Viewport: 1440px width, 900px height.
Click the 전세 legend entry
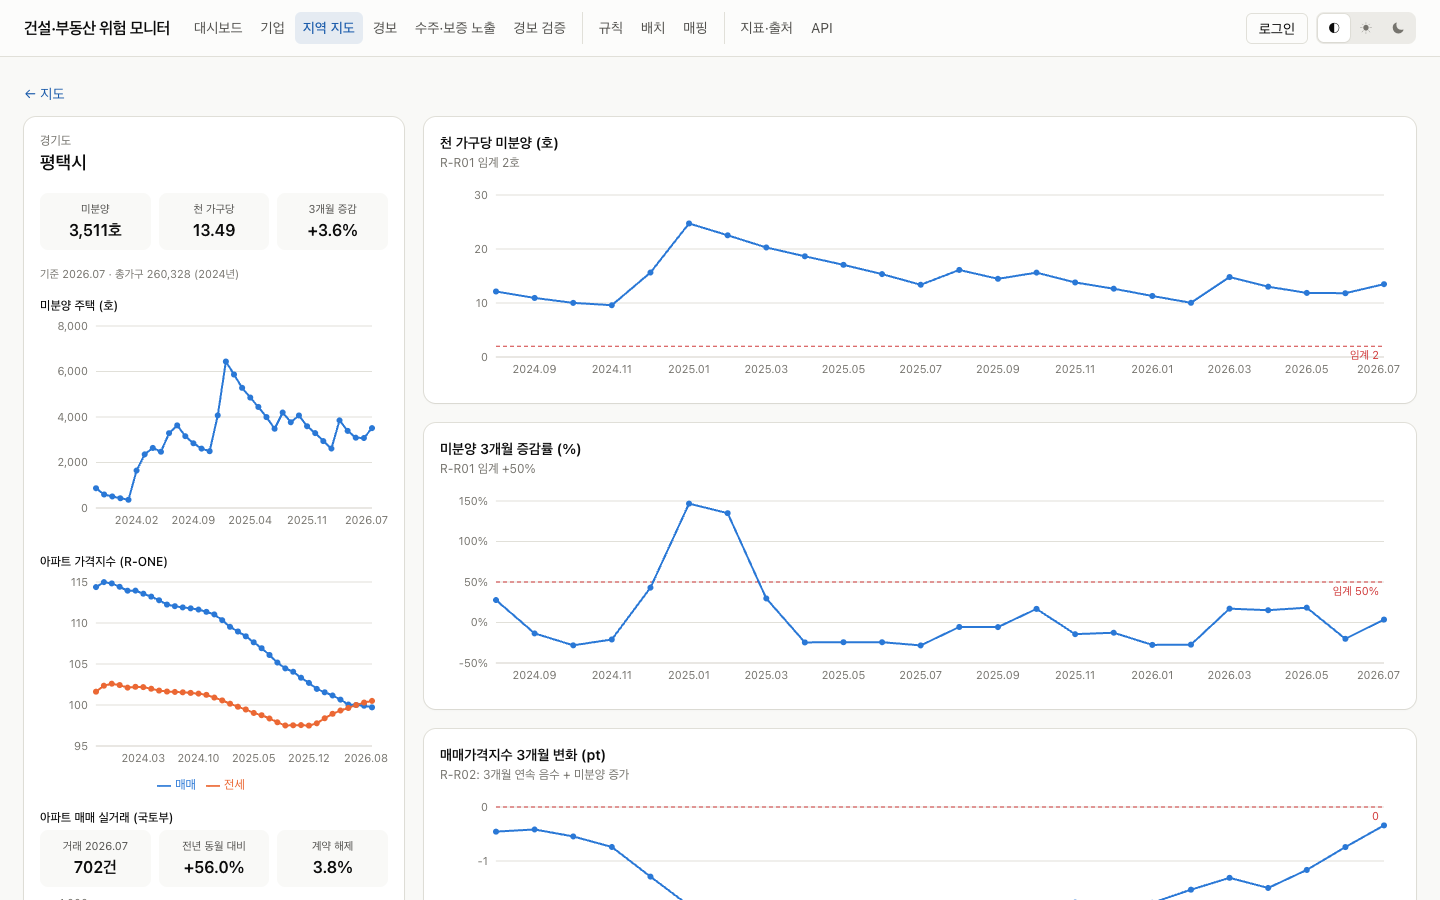(x=226, y=785)
